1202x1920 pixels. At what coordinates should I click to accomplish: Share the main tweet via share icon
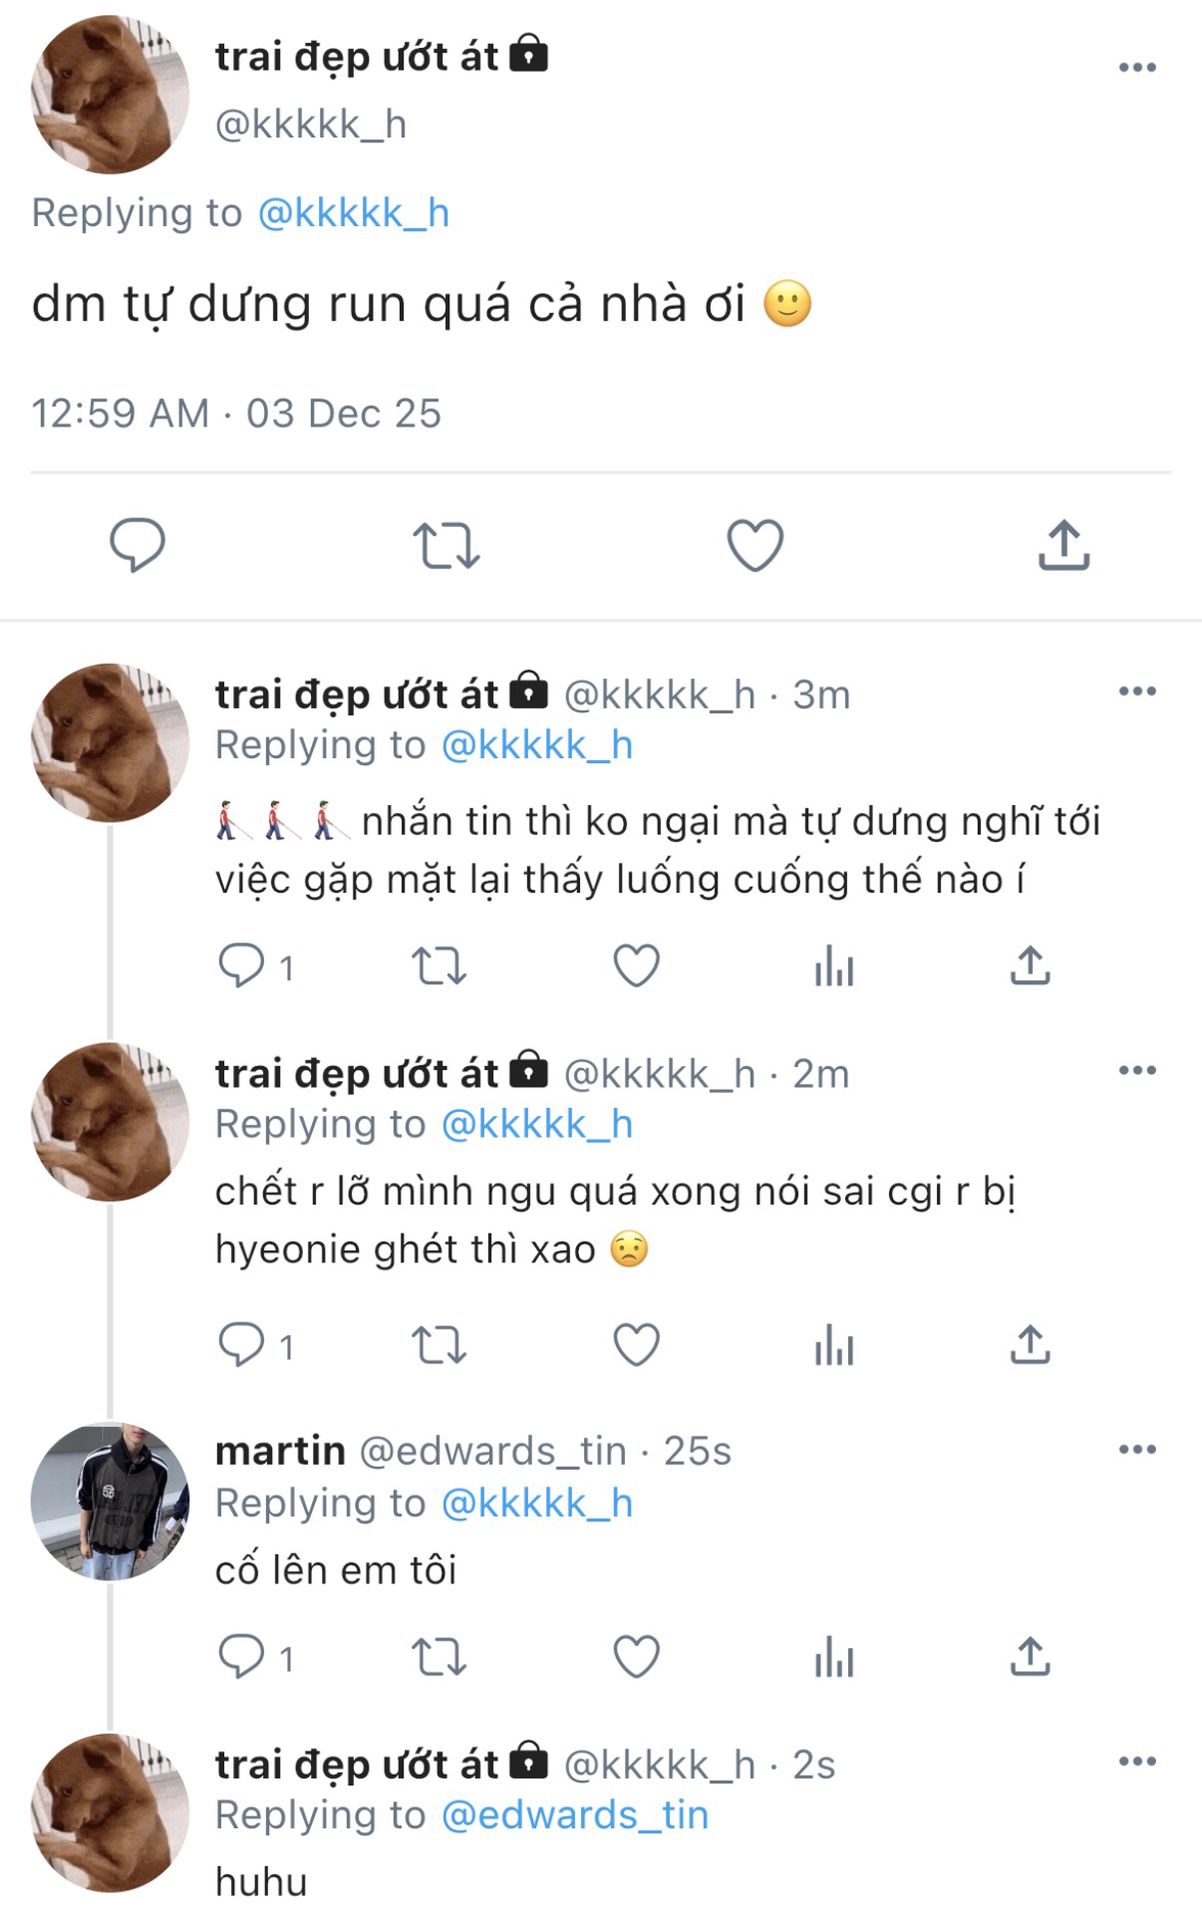[x=1063, y=546]
